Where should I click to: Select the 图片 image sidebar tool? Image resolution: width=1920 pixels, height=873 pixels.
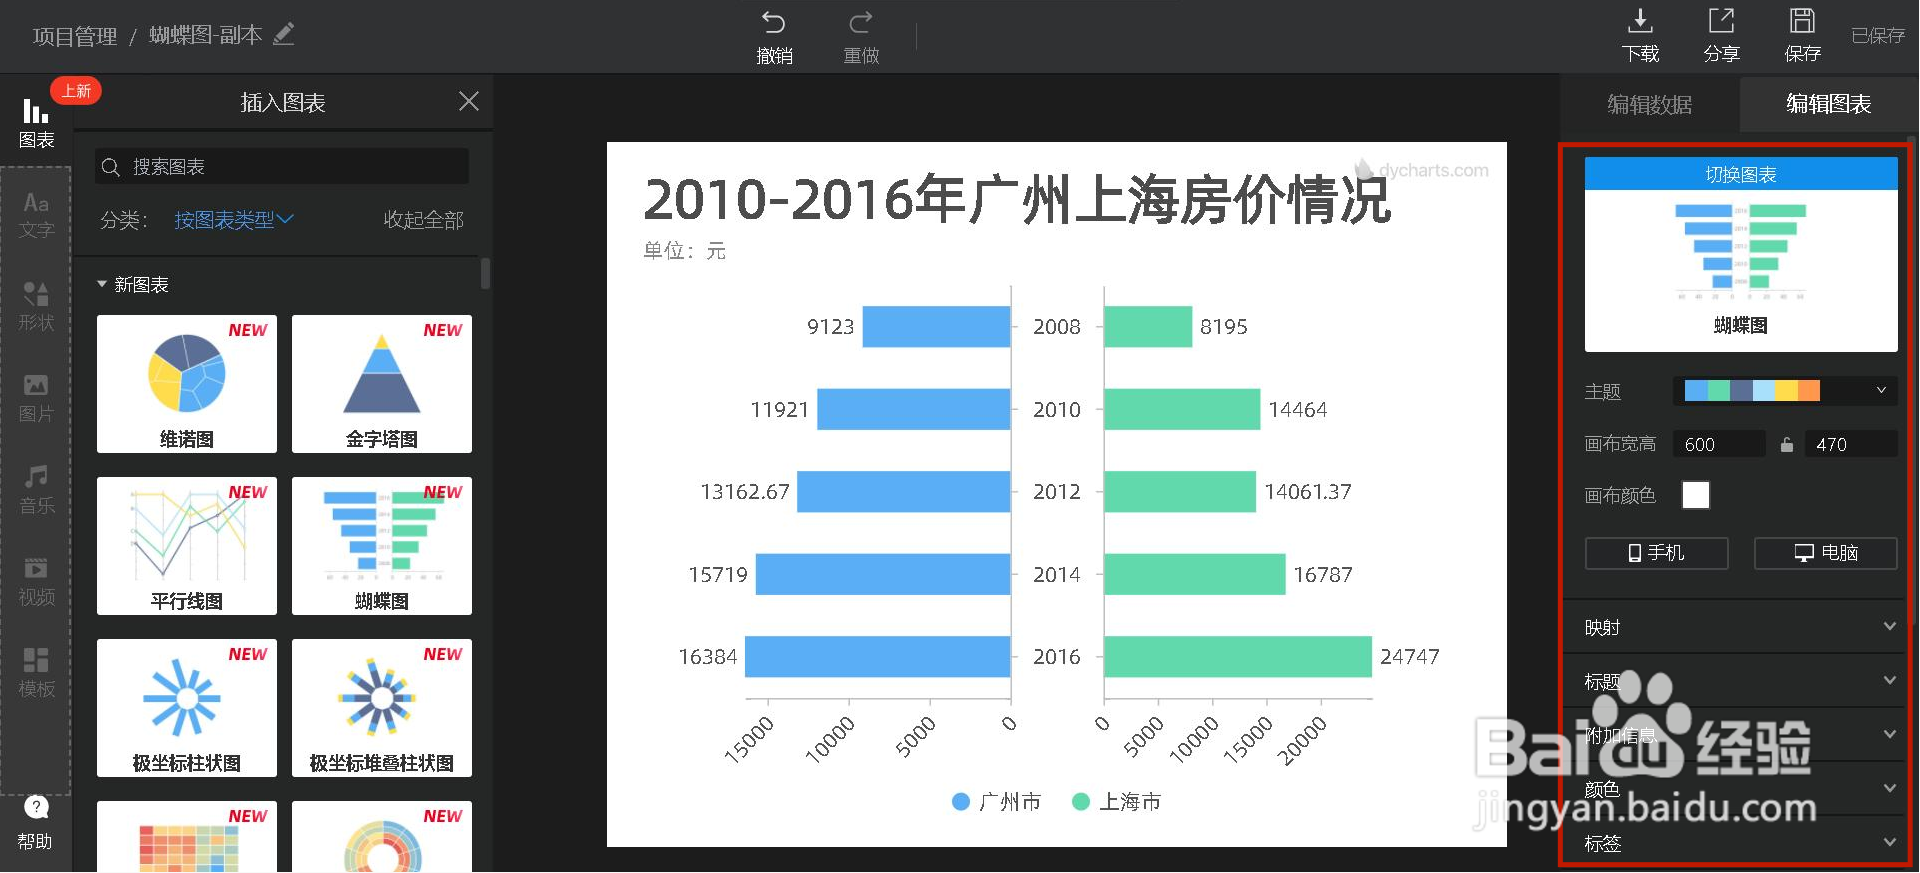(x=36, y=398)
